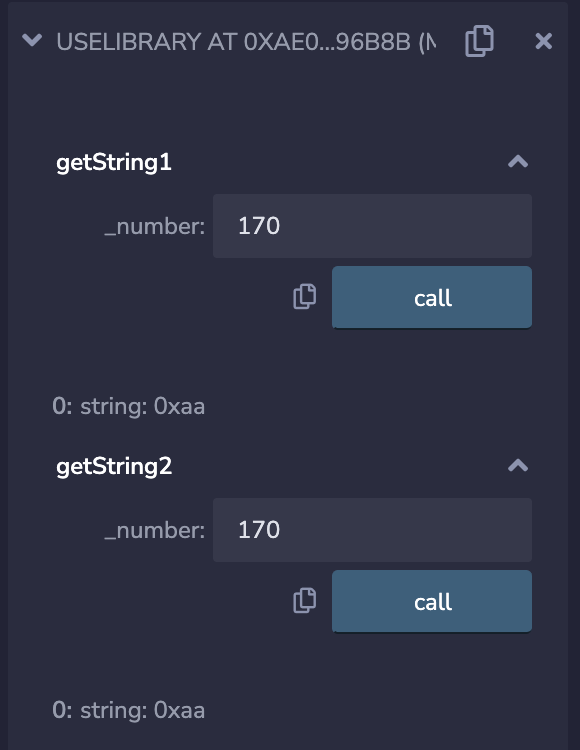
Task: Select the getString2 output string 0xaa
Action: tap(179, 710)
